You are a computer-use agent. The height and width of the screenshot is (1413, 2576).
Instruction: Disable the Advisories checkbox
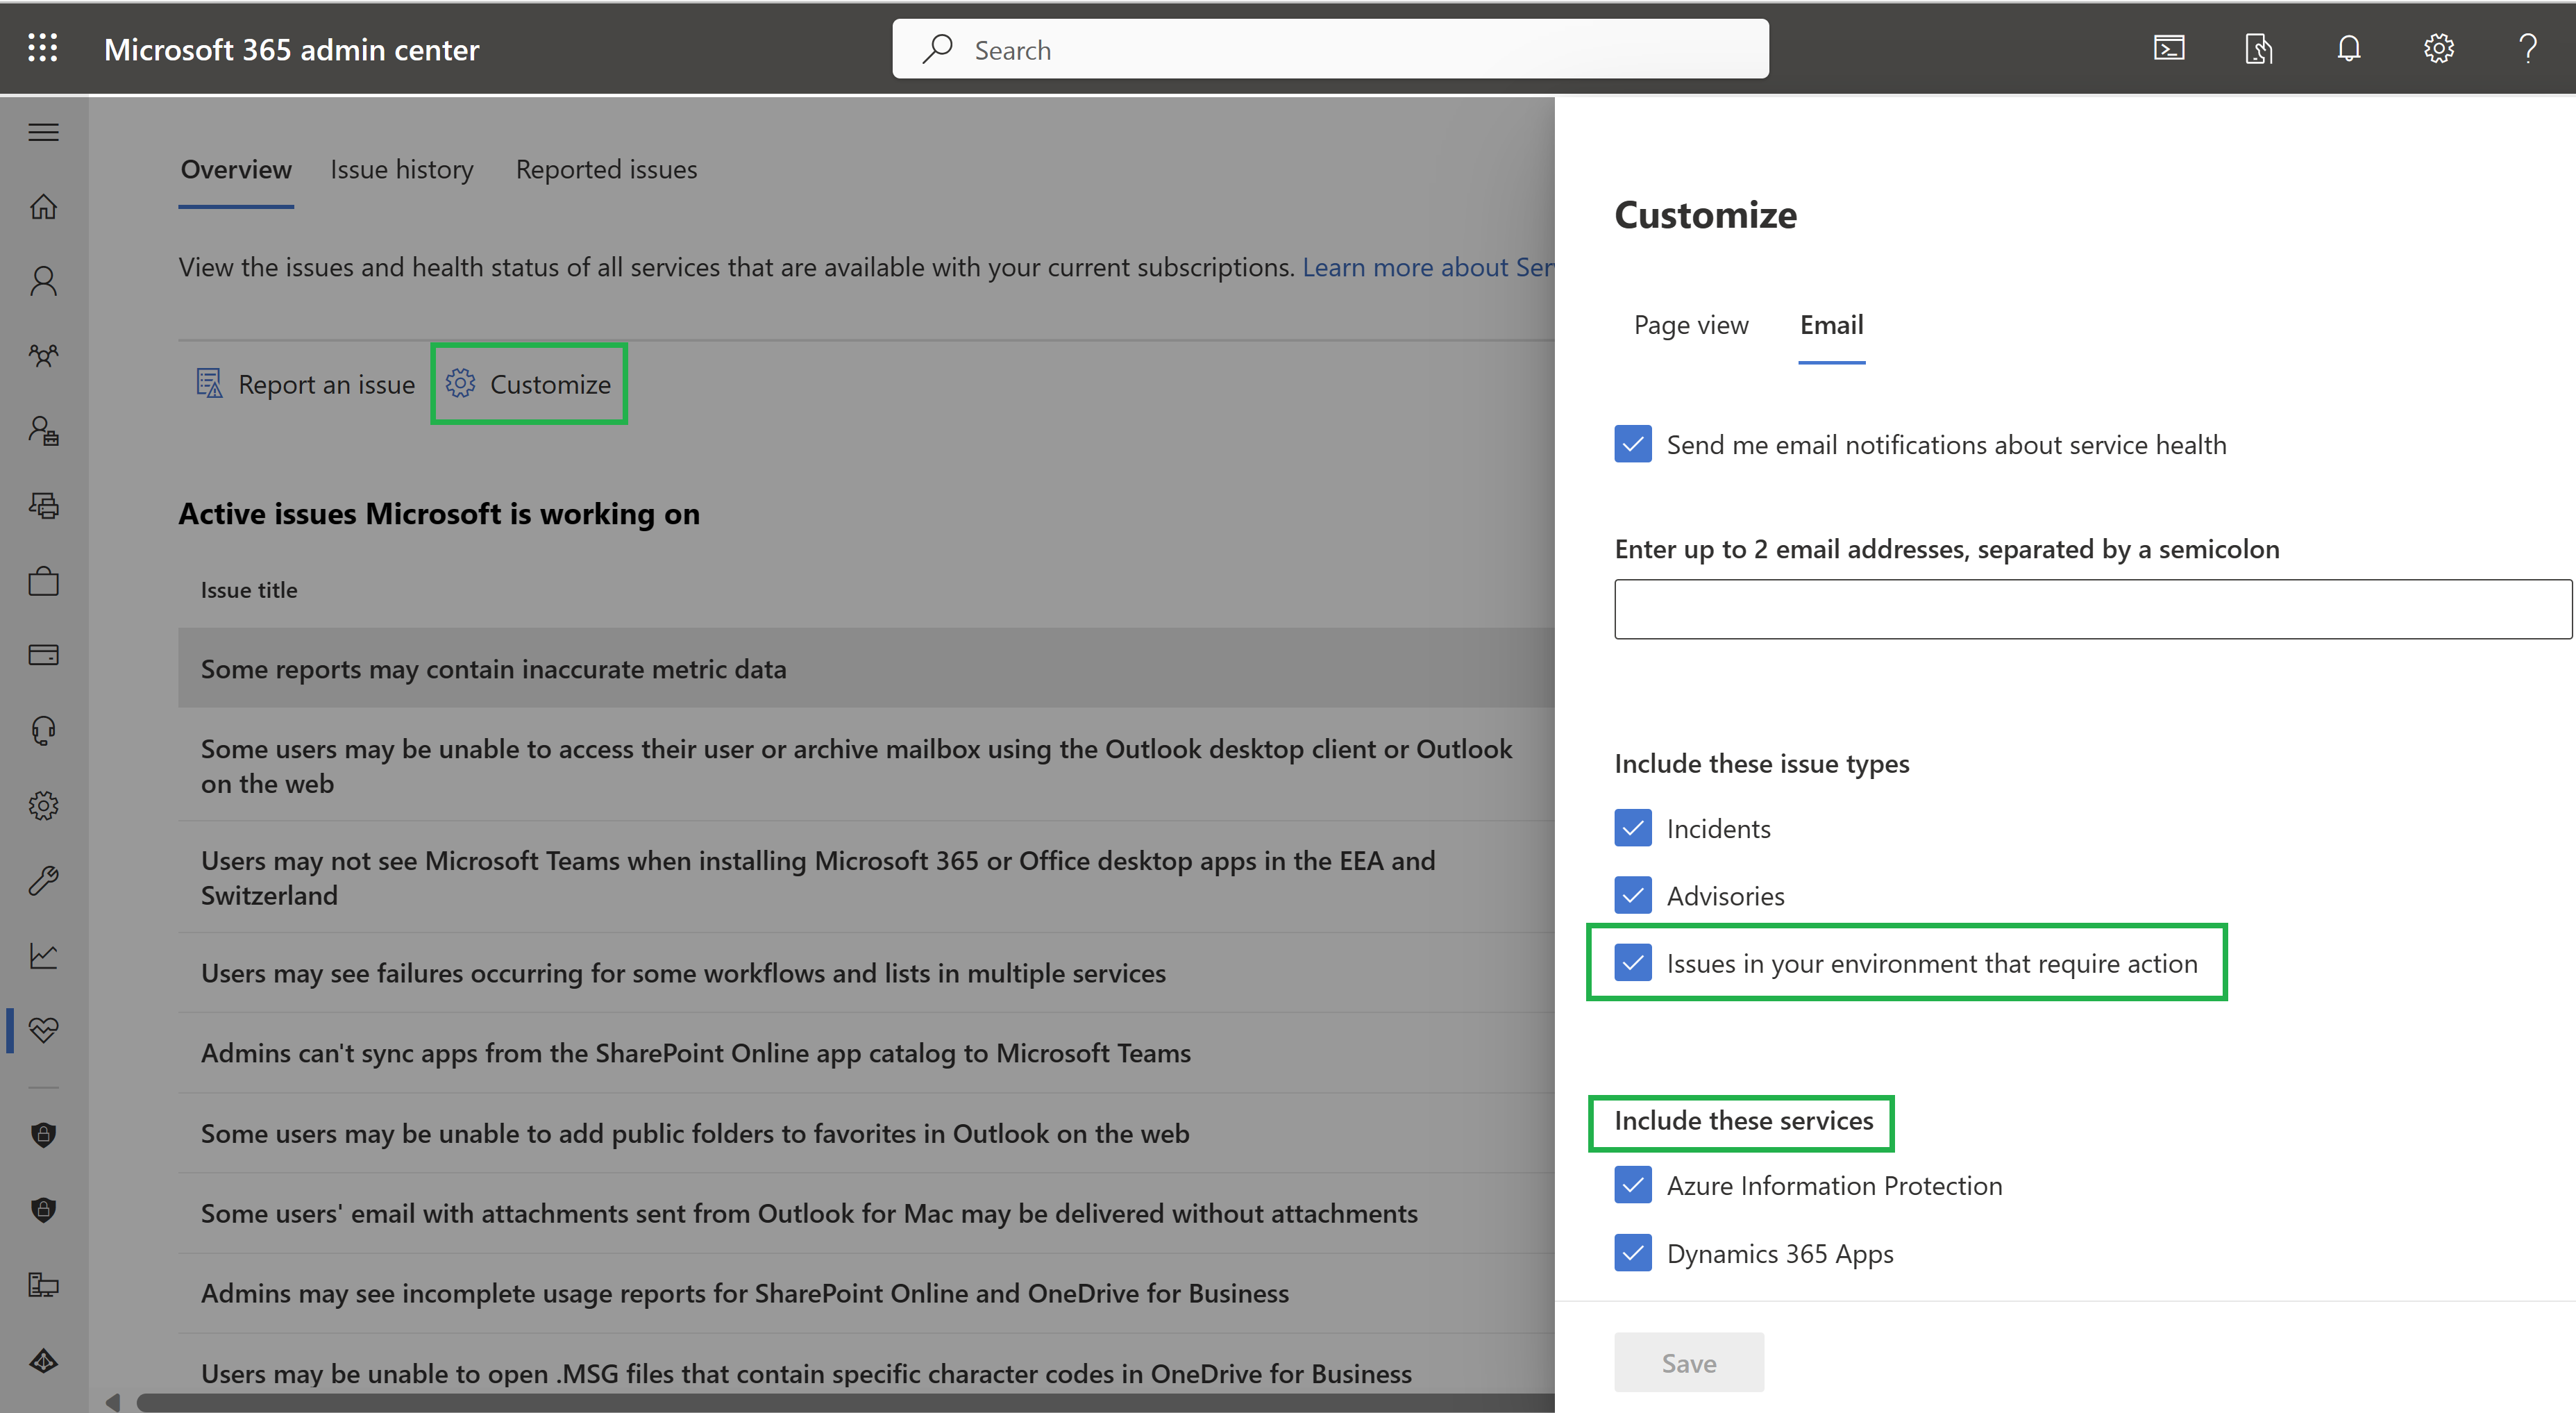pyautogui.click(x=1631, y=894)
